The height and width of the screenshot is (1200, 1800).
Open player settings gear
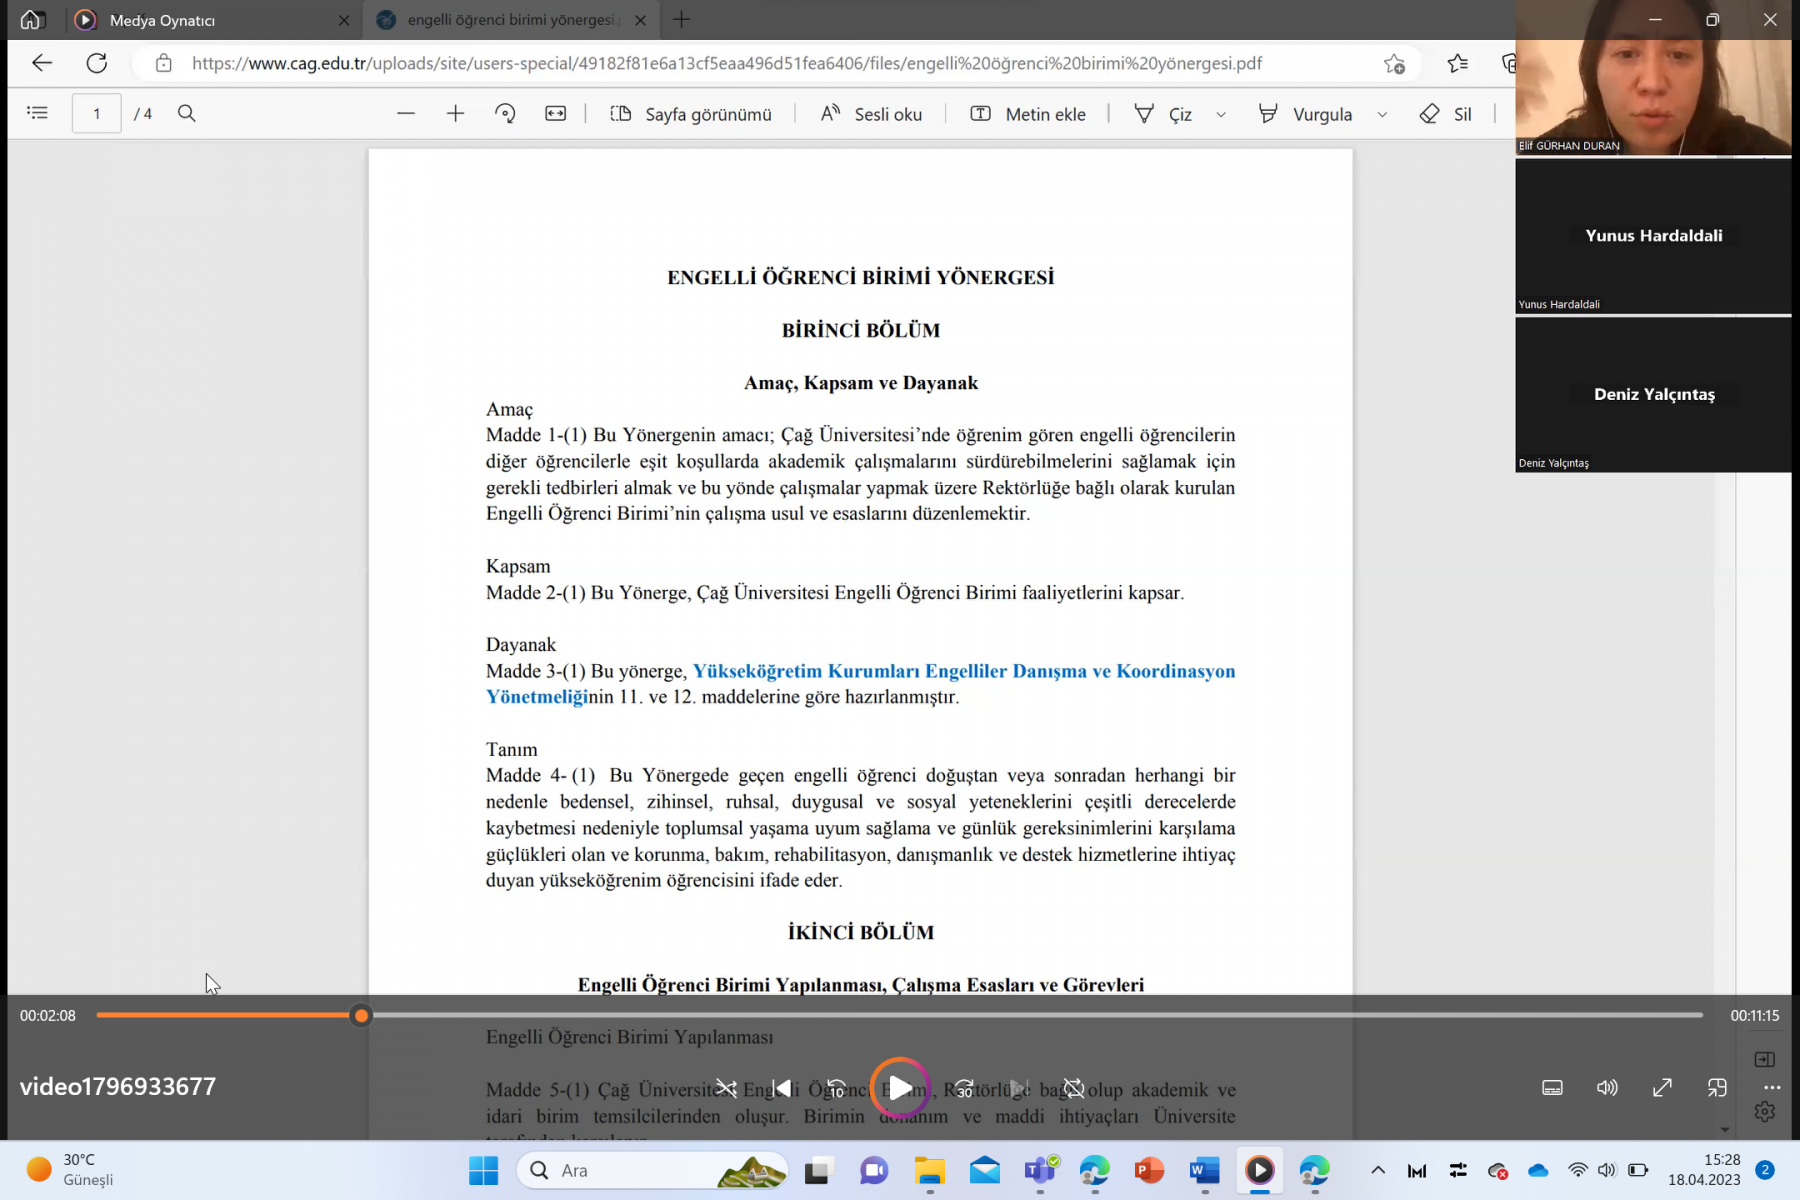click(1765, 1111)
